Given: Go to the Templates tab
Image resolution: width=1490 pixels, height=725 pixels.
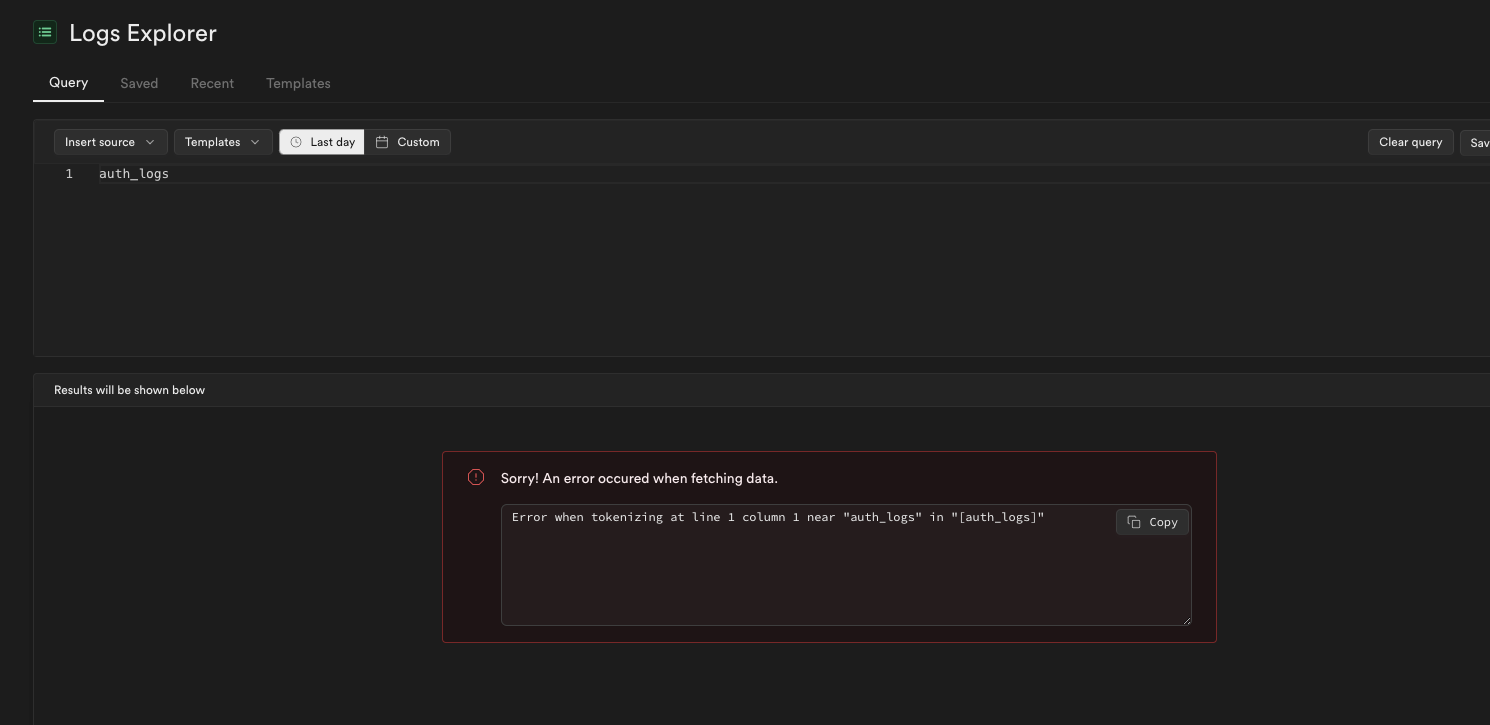Looking at the screenshot, I should [298, 83].
